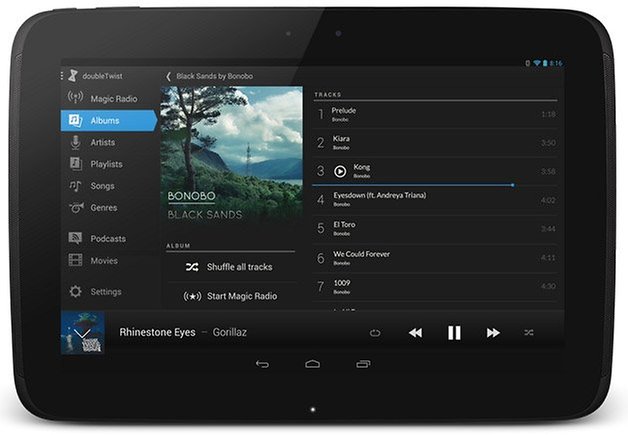Pause the current playback
The image size is (628, 435).
[454, 333]
